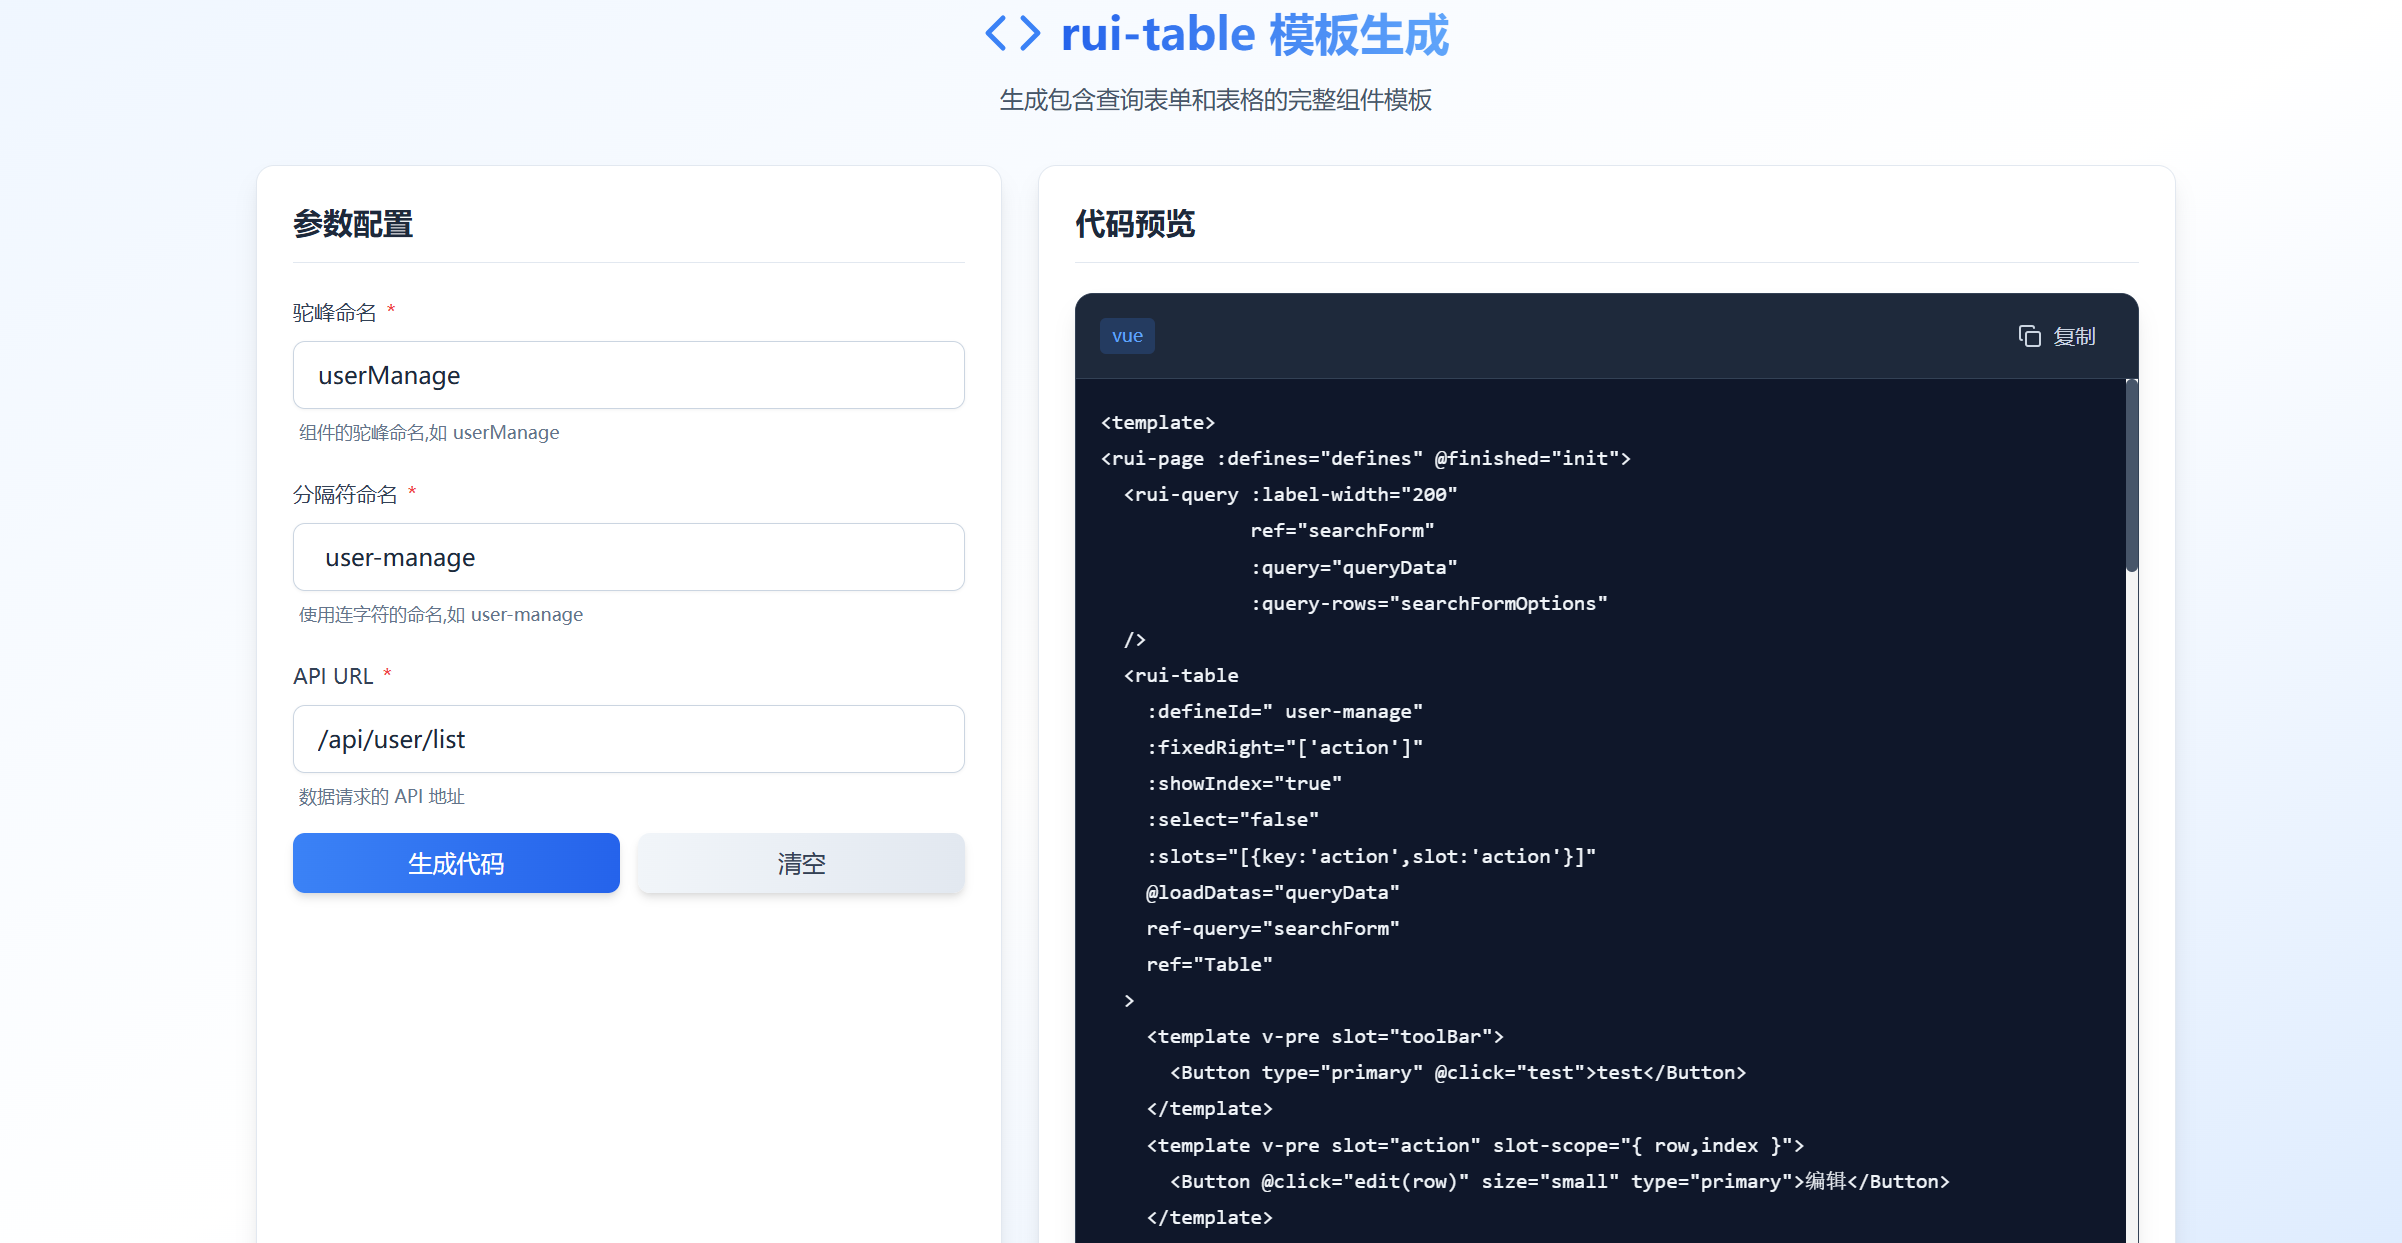Click the hint text 数据请求的 API 地址
The height and width of the screenshot is (1243, 2402).
pyautogui.click(x=382, y=796)
